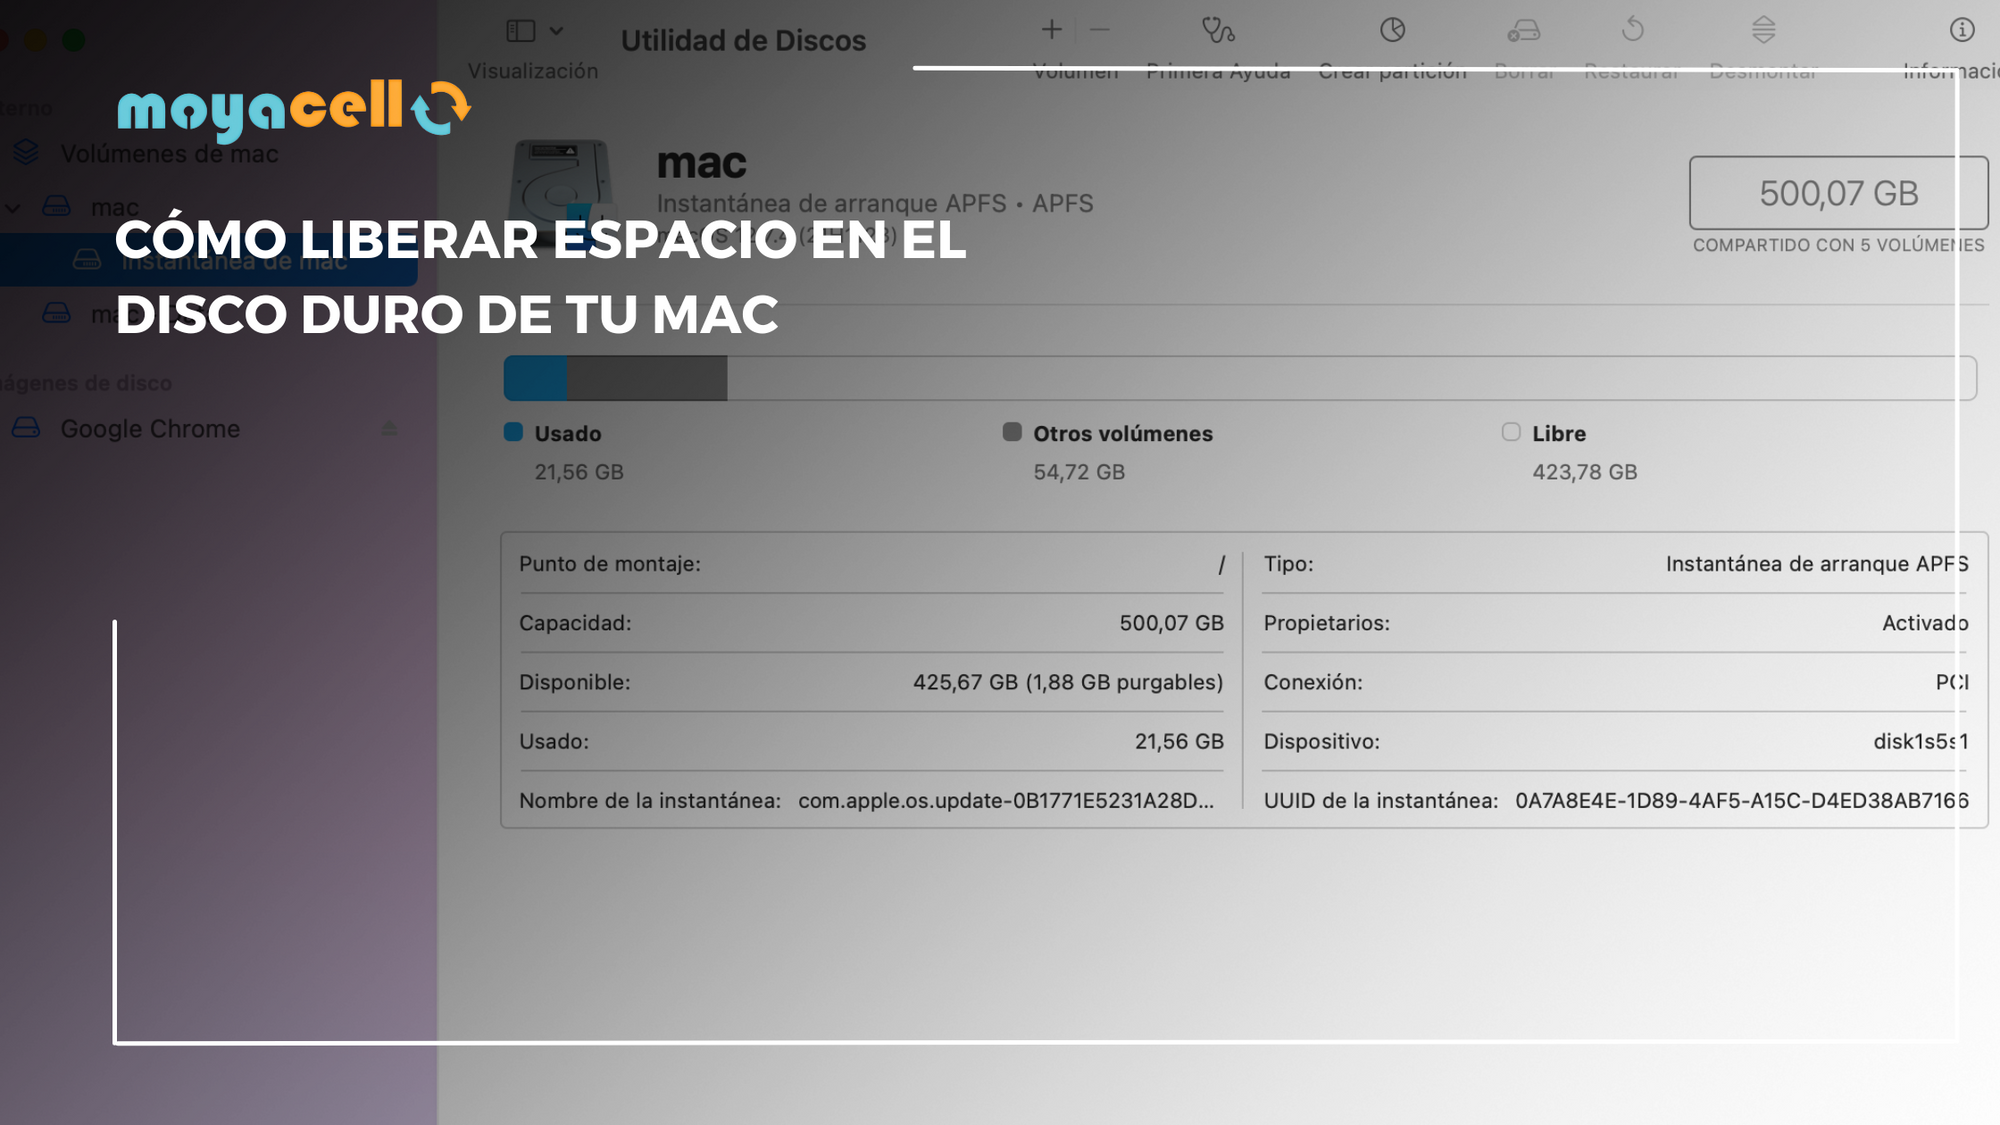Eject the Google Chrome disk image
Screen dimensions: 2000x1125
point(389,429)
